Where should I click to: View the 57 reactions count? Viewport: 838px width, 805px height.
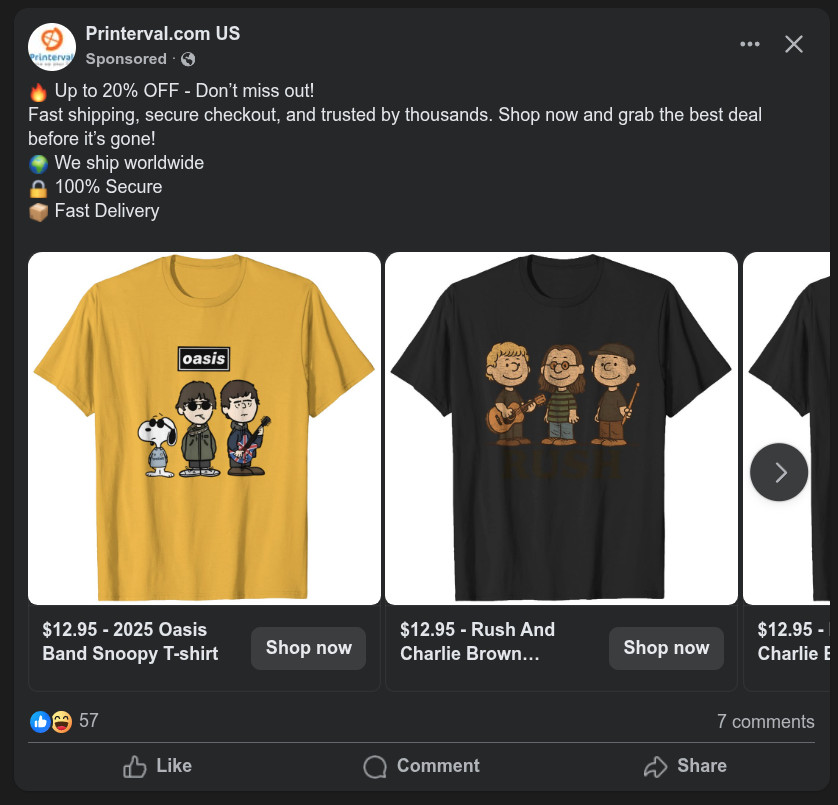click(x=89, y=721)
